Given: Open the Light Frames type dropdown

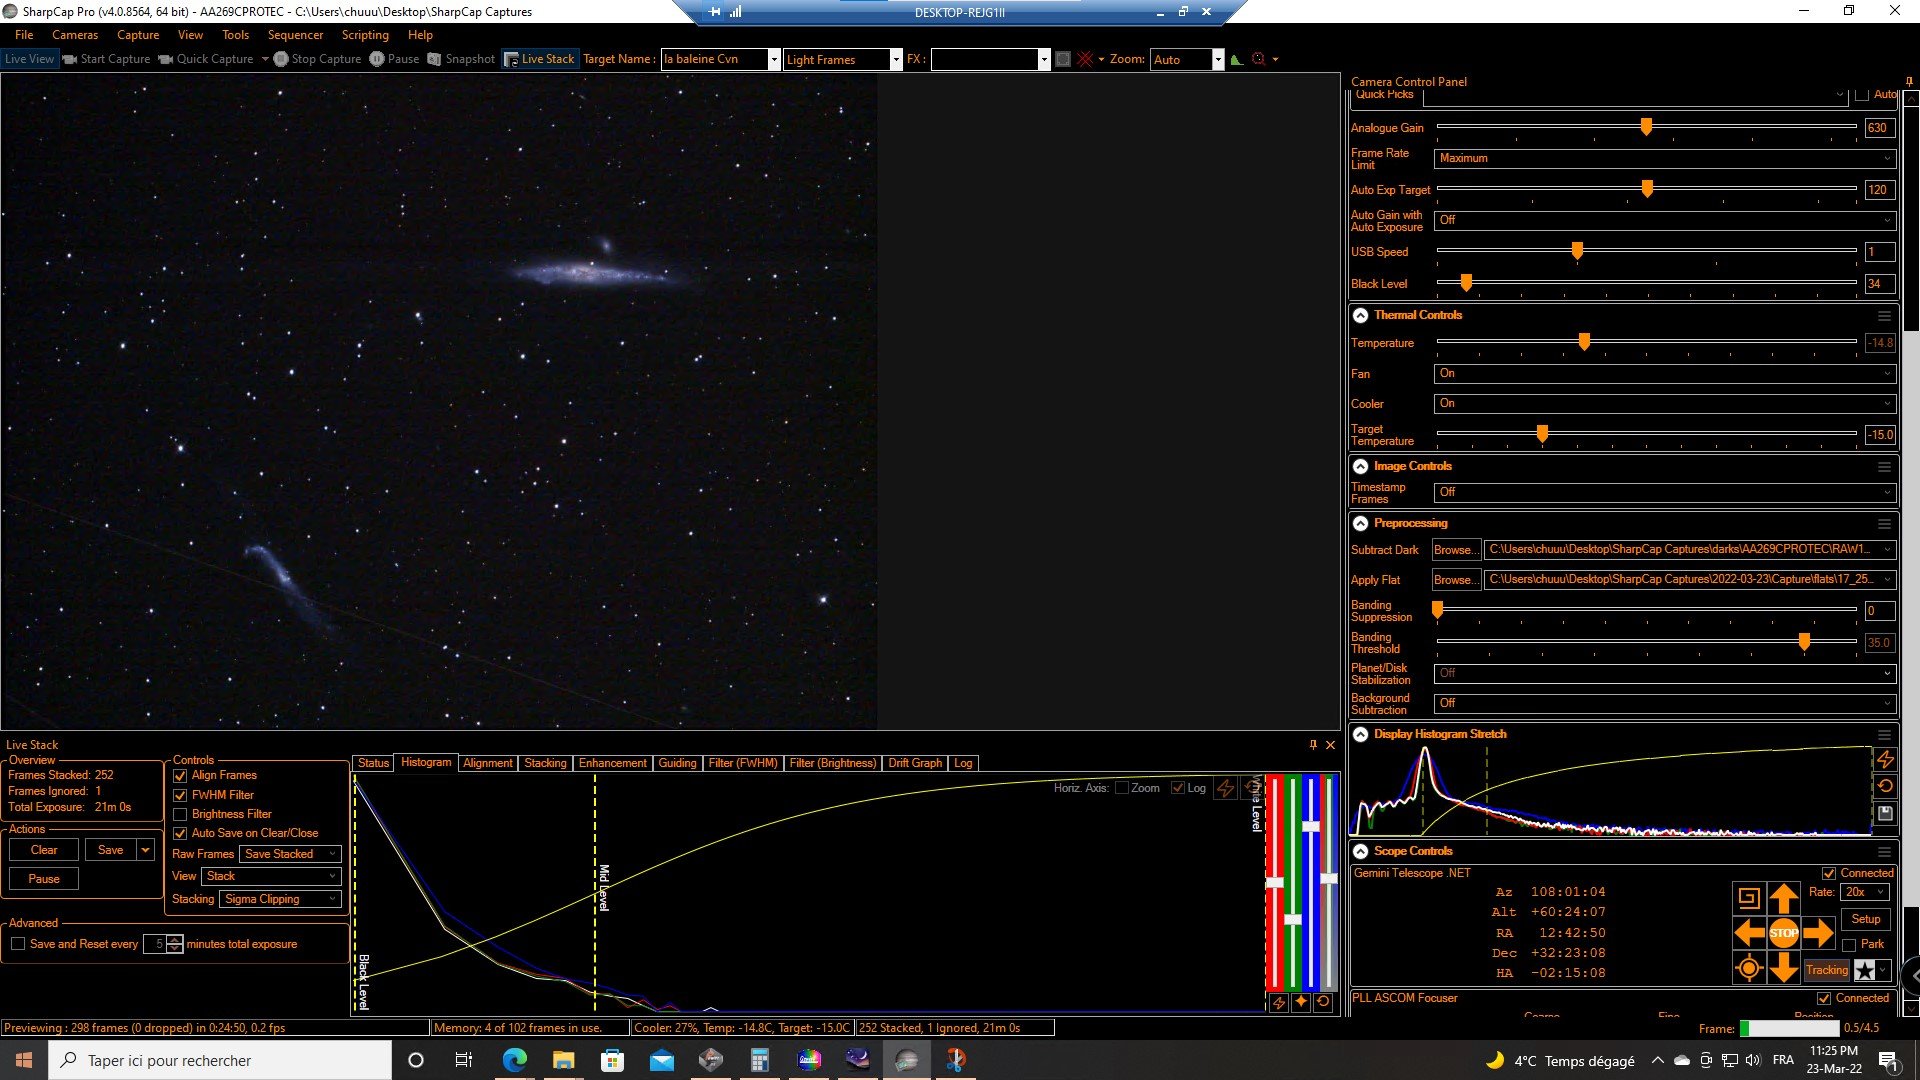Looking at the screenshot, I should (843, 59).
